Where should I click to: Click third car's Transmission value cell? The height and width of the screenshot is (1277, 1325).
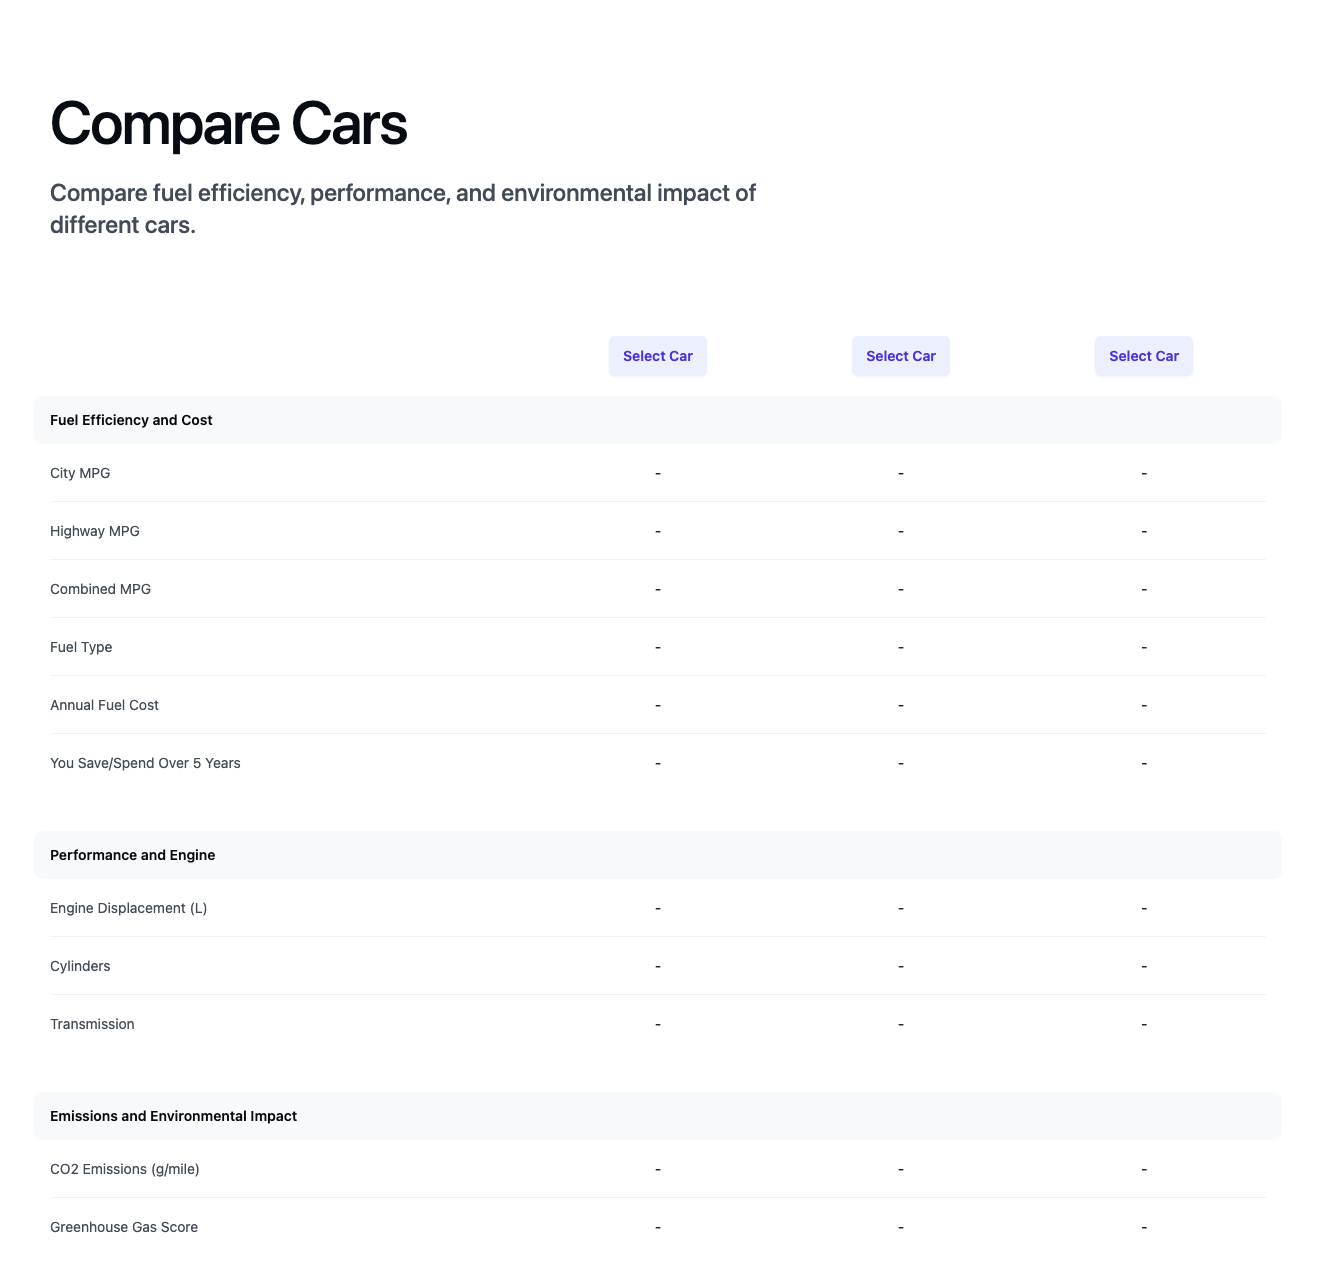(1144, 1024)
